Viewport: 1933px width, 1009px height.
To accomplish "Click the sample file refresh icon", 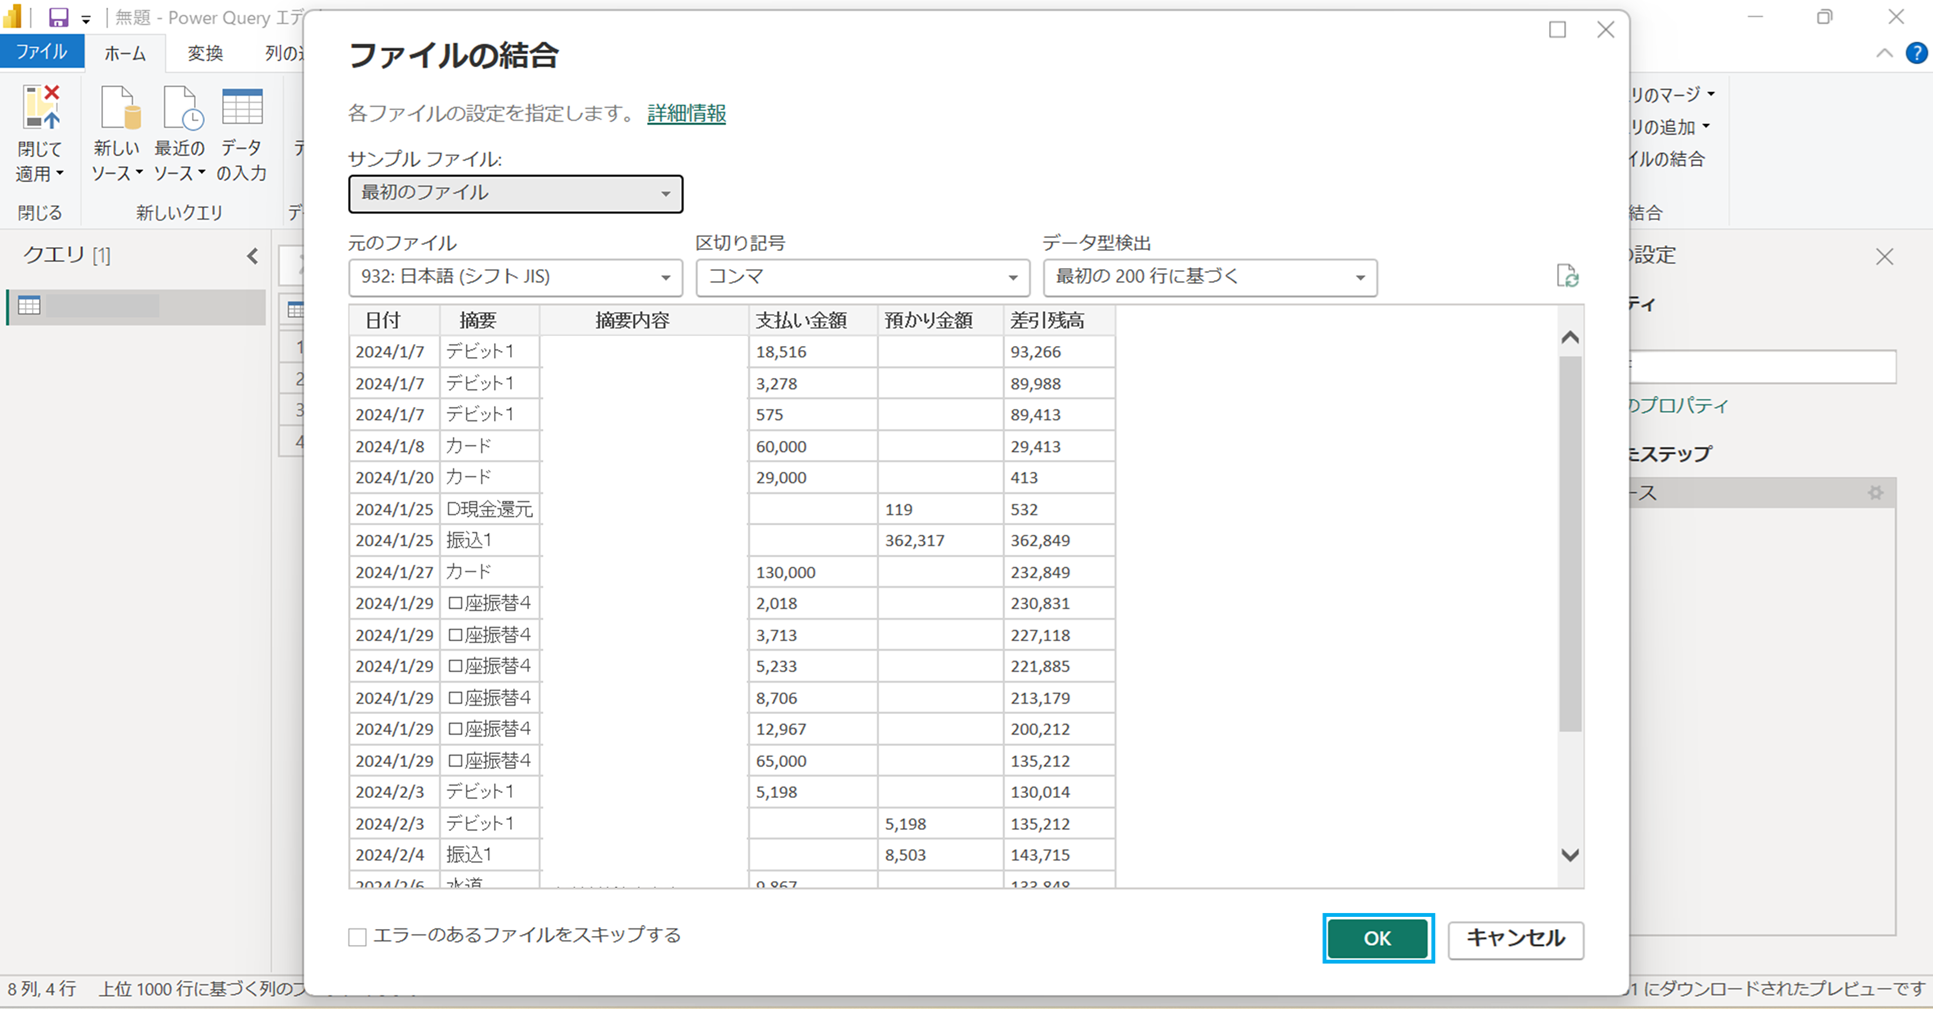I will coord(1569,277).
